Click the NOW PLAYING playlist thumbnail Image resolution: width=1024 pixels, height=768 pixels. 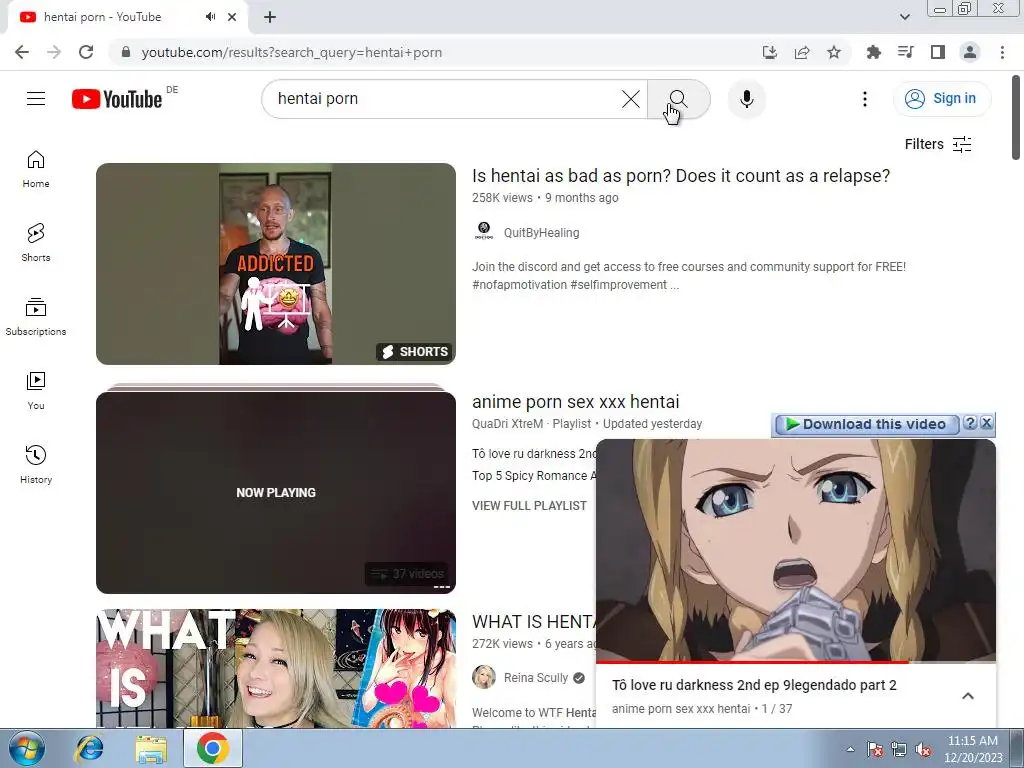click(276, 492)
